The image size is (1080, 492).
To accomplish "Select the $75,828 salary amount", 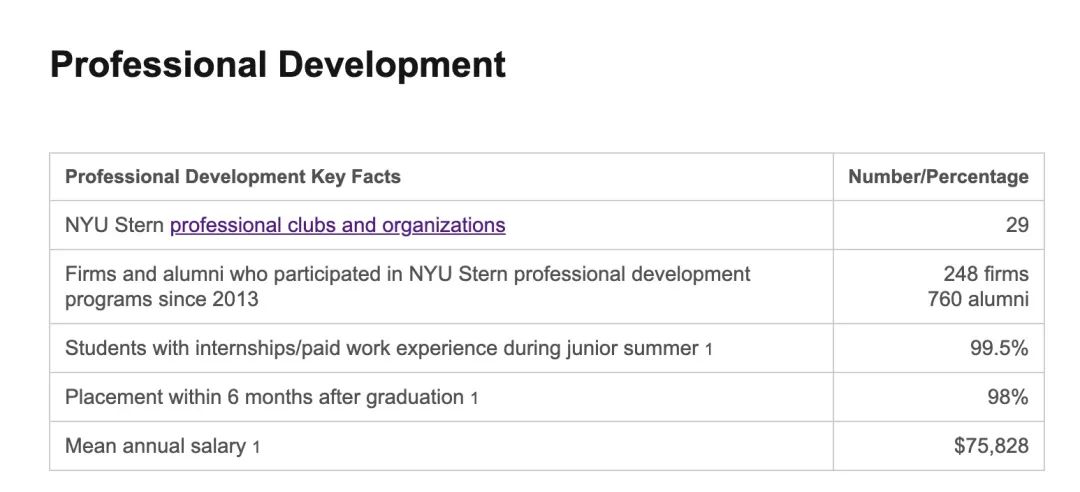I will (x=990, y=446).
